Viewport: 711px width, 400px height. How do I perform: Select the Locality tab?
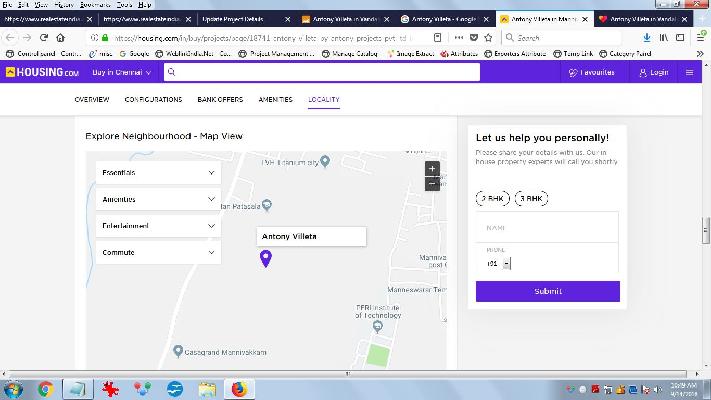(324, 99)
